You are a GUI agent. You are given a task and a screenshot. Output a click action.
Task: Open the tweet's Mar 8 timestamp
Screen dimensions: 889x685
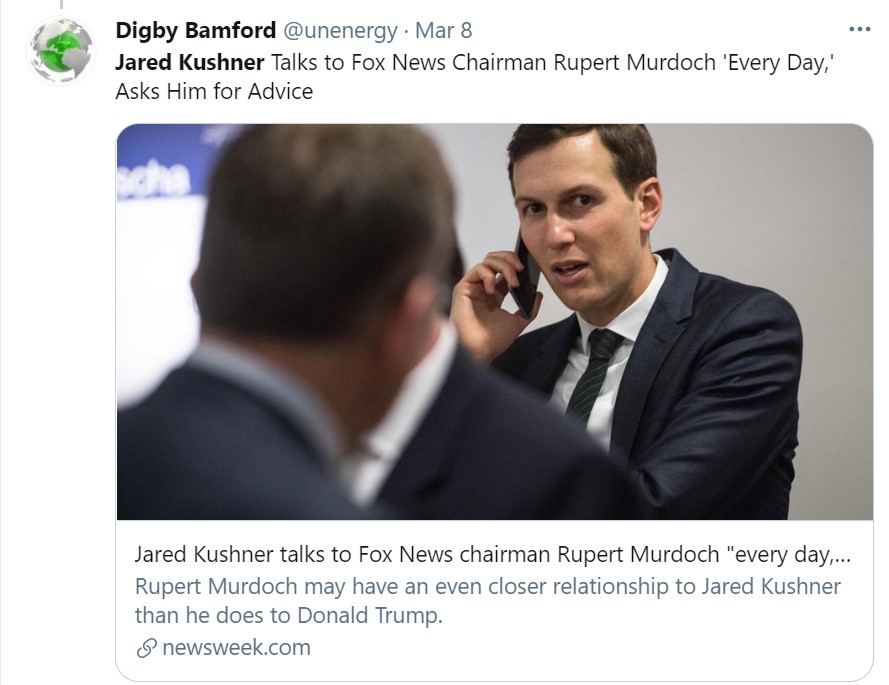click(x=444, y=31)
